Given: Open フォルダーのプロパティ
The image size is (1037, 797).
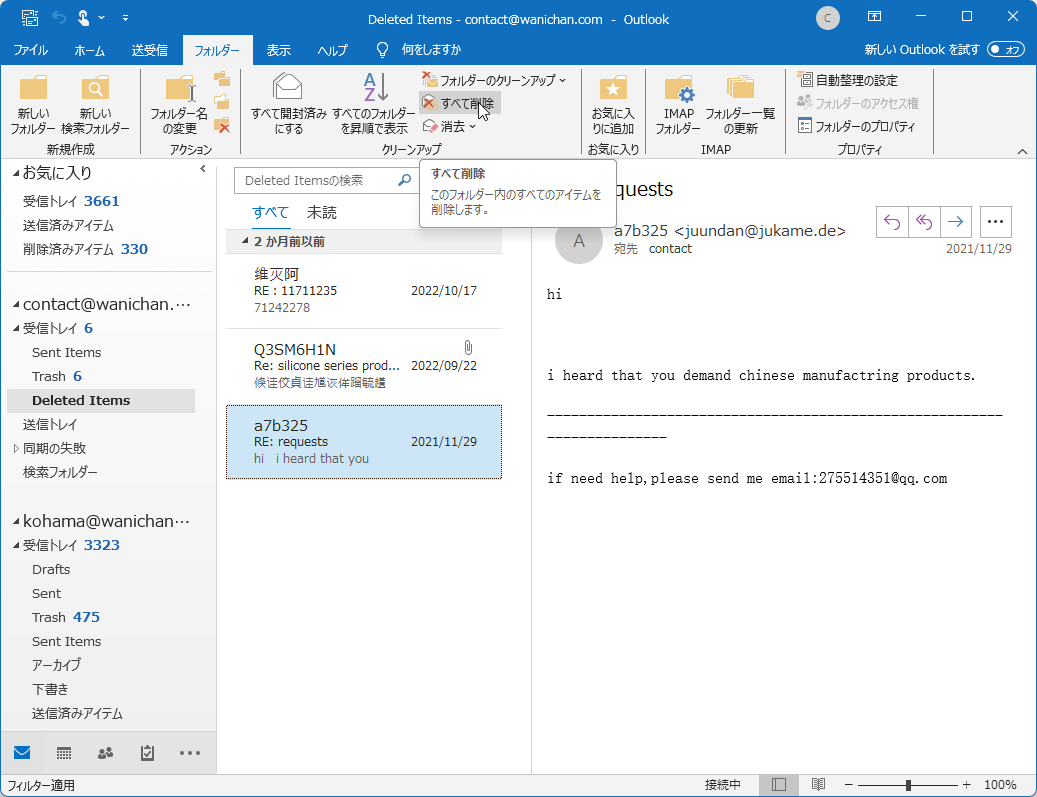Looking at the screenshot, I should click(856, 126).
